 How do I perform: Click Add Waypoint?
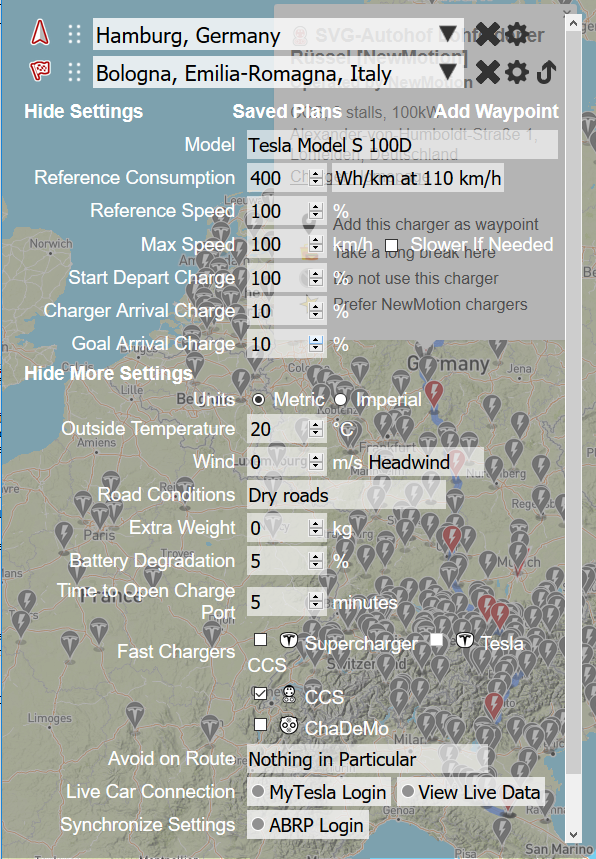[x=496, y=111]
